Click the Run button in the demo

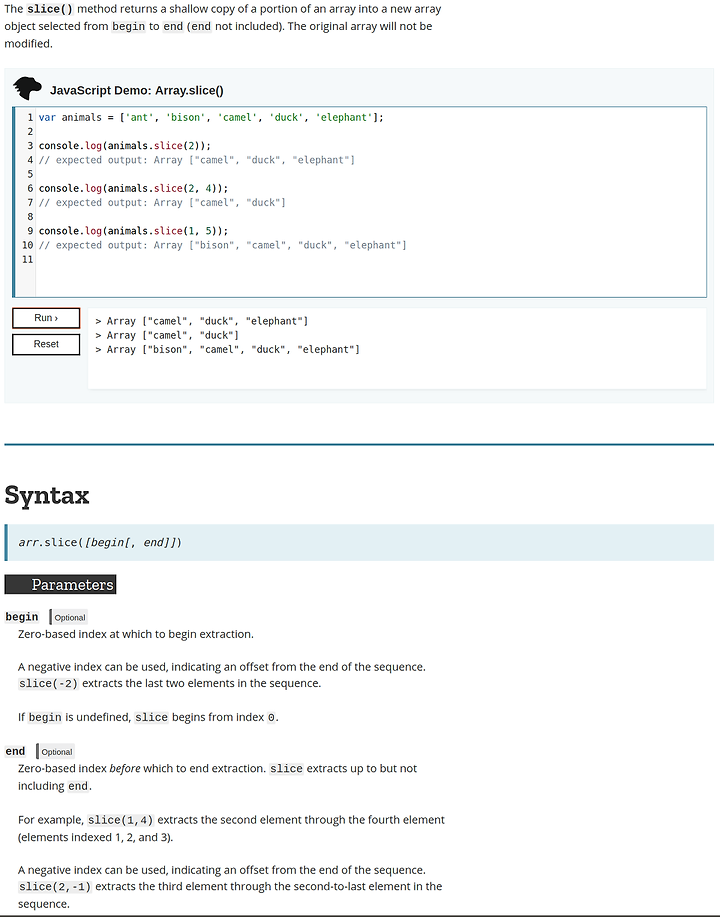click(x=46, y=318)
